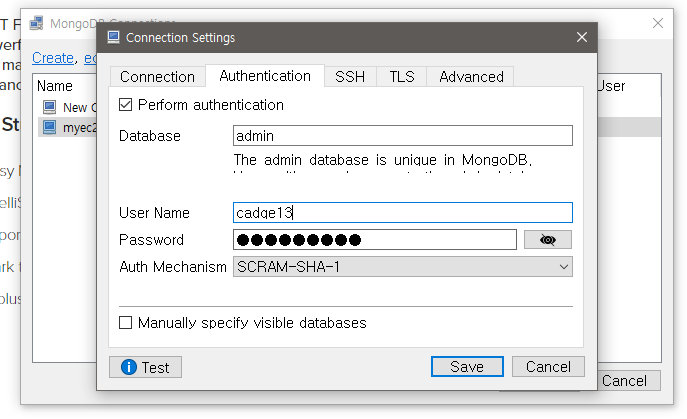Click the Name column header

[x=55, y=86]
